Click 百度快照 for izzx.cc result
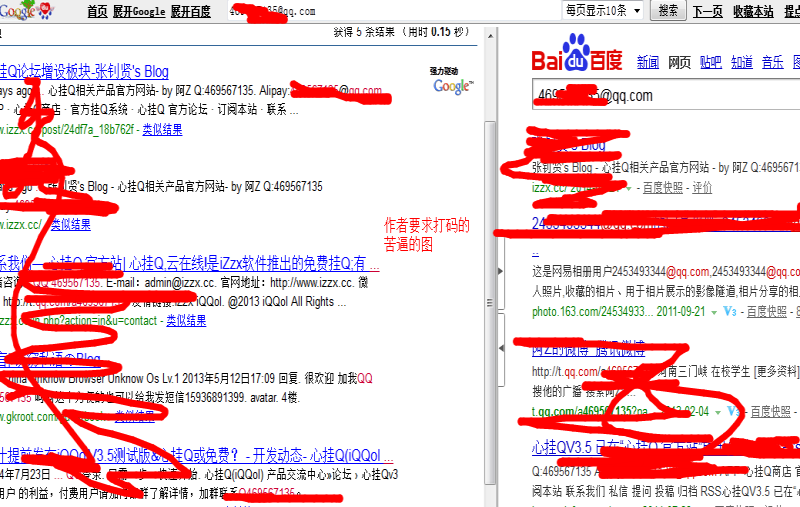Image resolution: width=800 pixels, height=507 pixels. (663, 188)
